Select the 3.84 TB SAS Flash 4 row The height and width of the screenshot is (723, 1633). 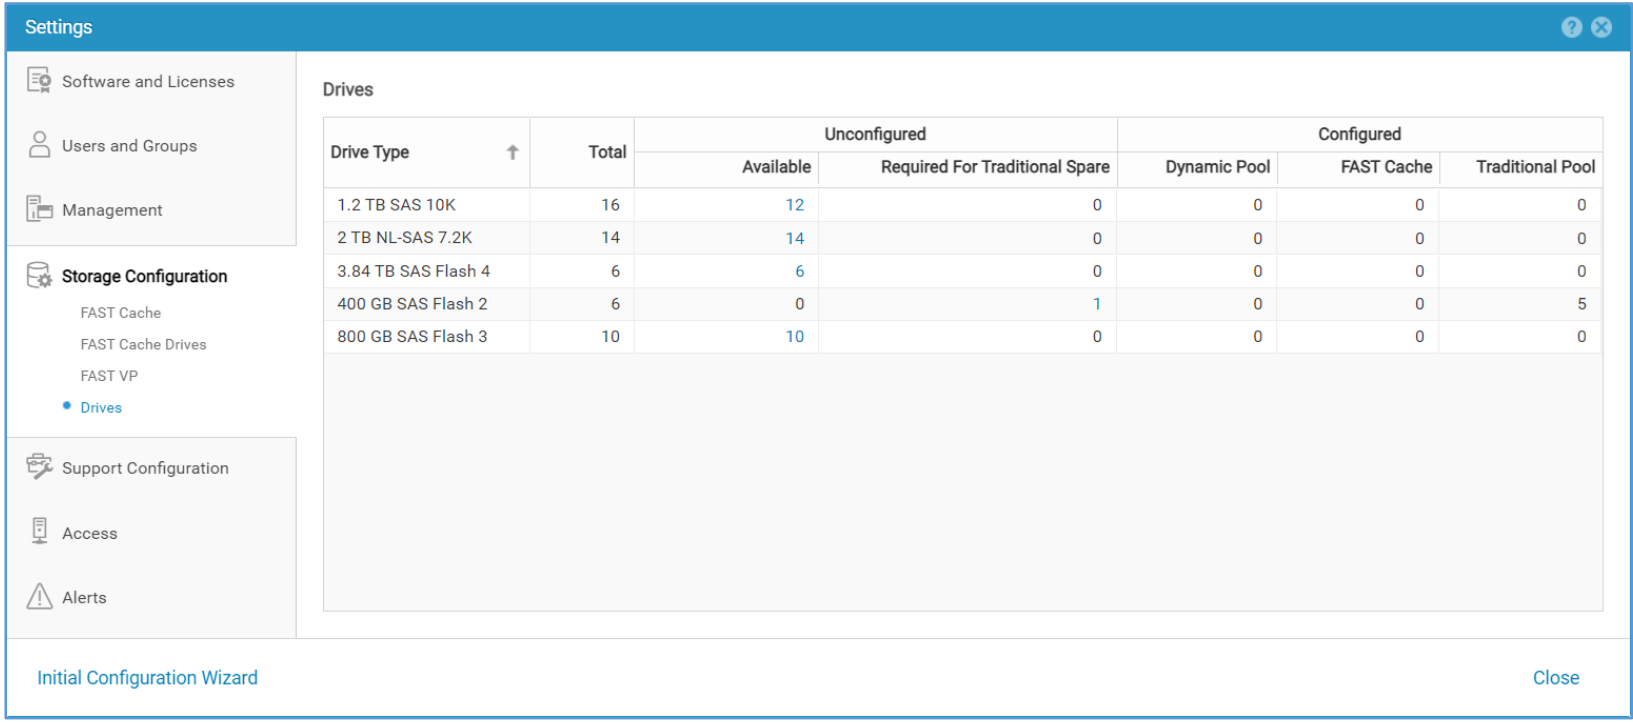coord(413,271)
